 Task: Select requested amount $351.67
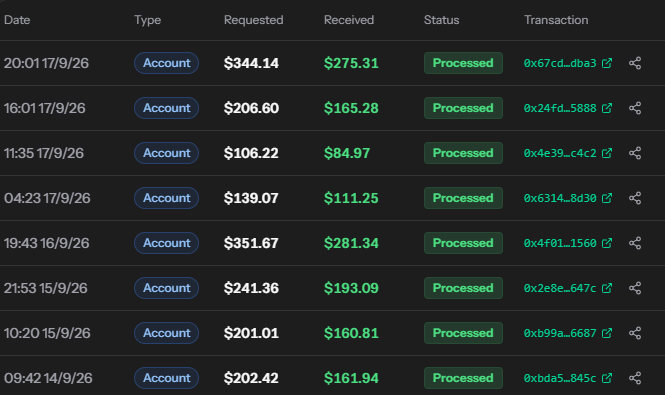pyautogui.click(x=251, y=243)
